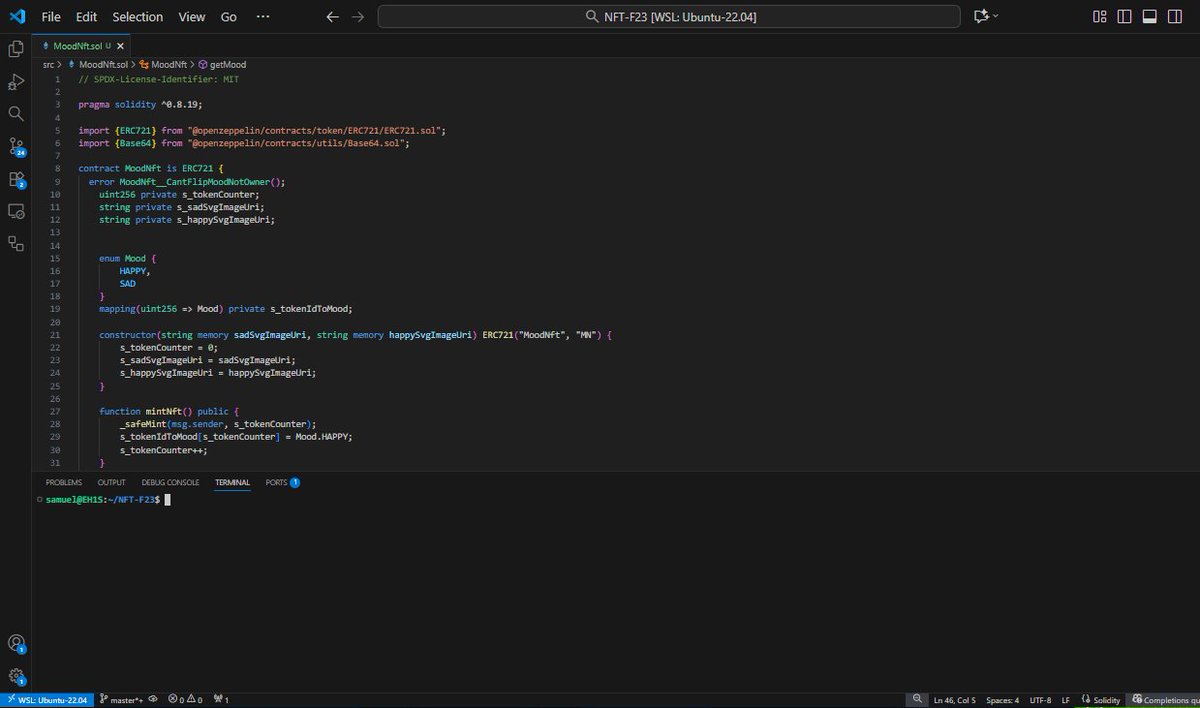Click the pragma solidity ^0.8.19 line

point(141,104)
